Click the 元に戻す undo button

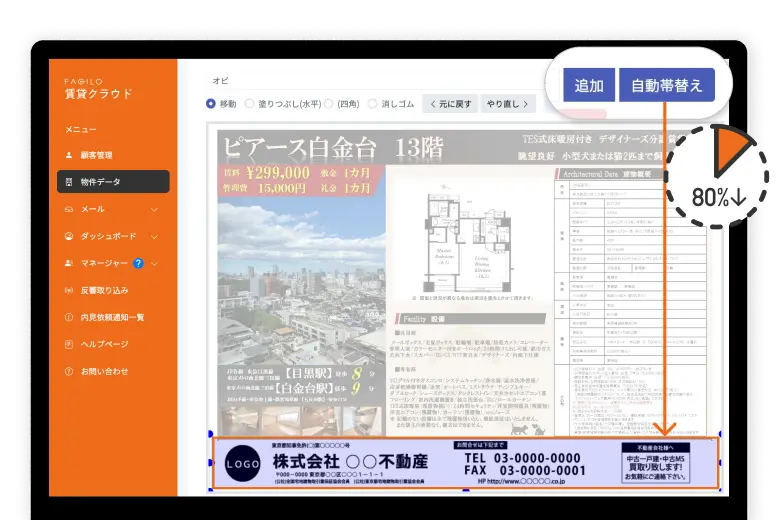coord(450,103)
